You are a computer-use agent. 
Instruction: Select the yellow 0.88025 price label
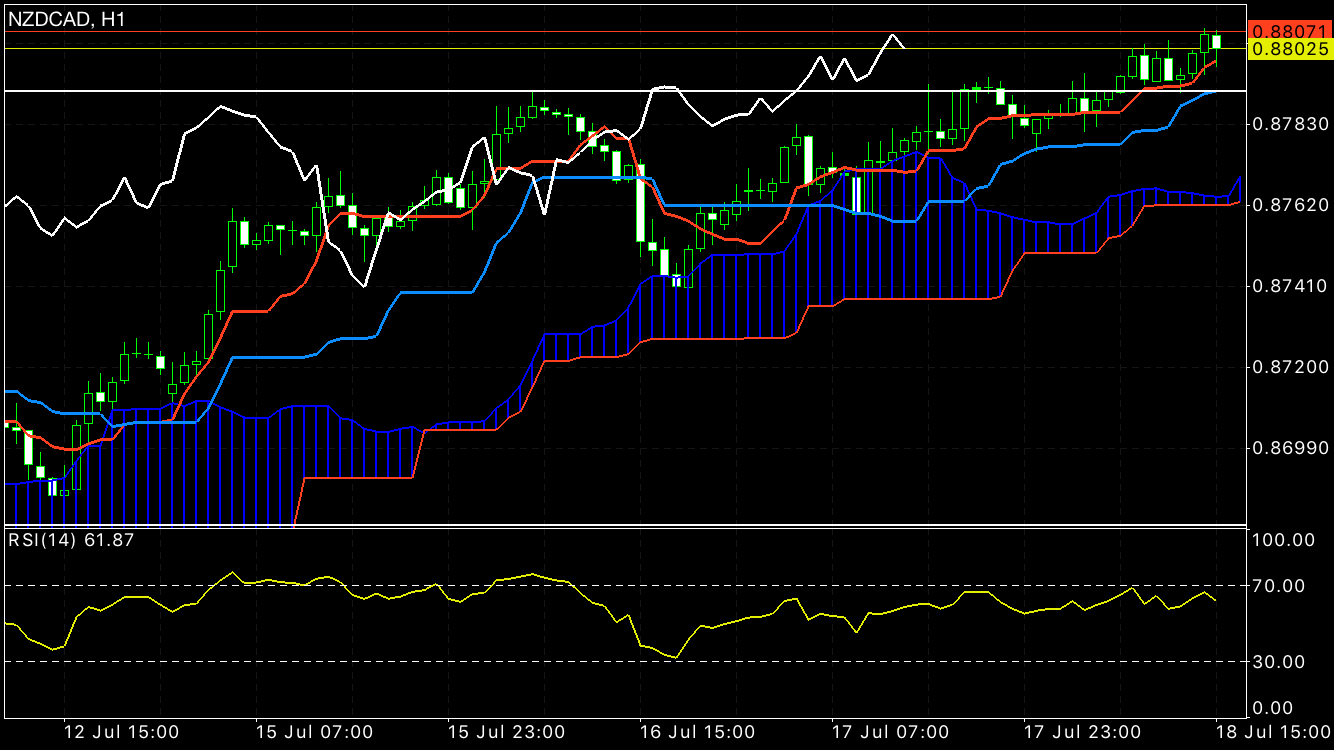1290,49
